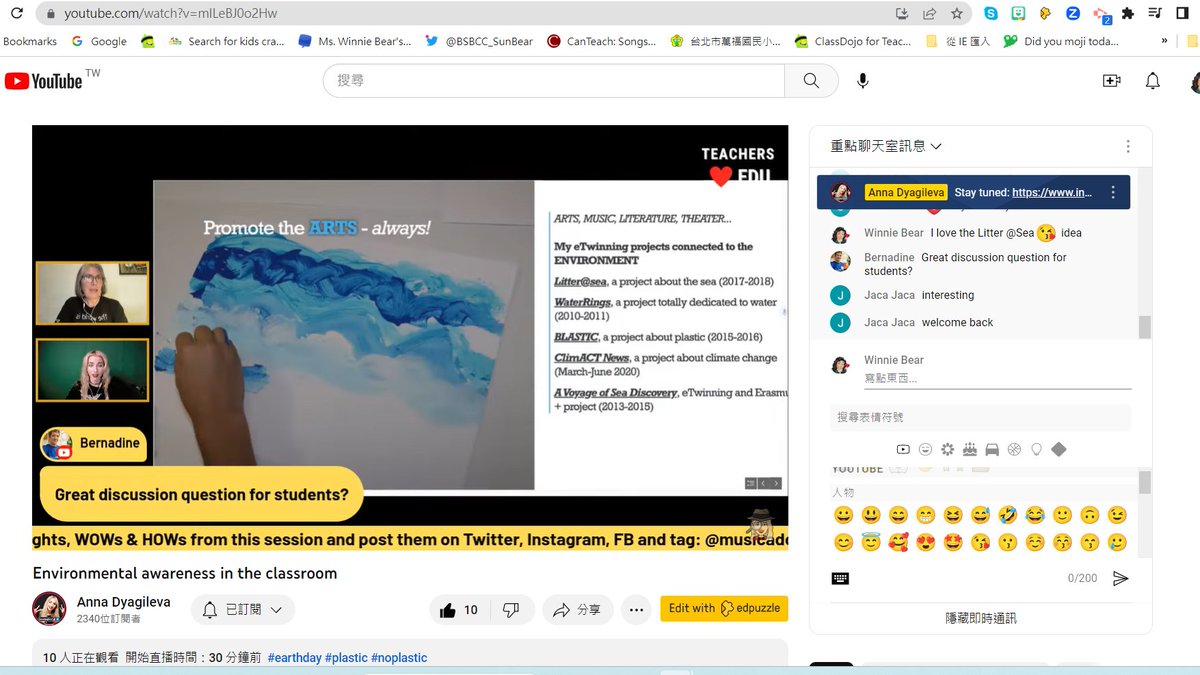The image size is (1200, 675).
Task: Select the birthday cake food emoji category
Action: [x=970, y=450]
